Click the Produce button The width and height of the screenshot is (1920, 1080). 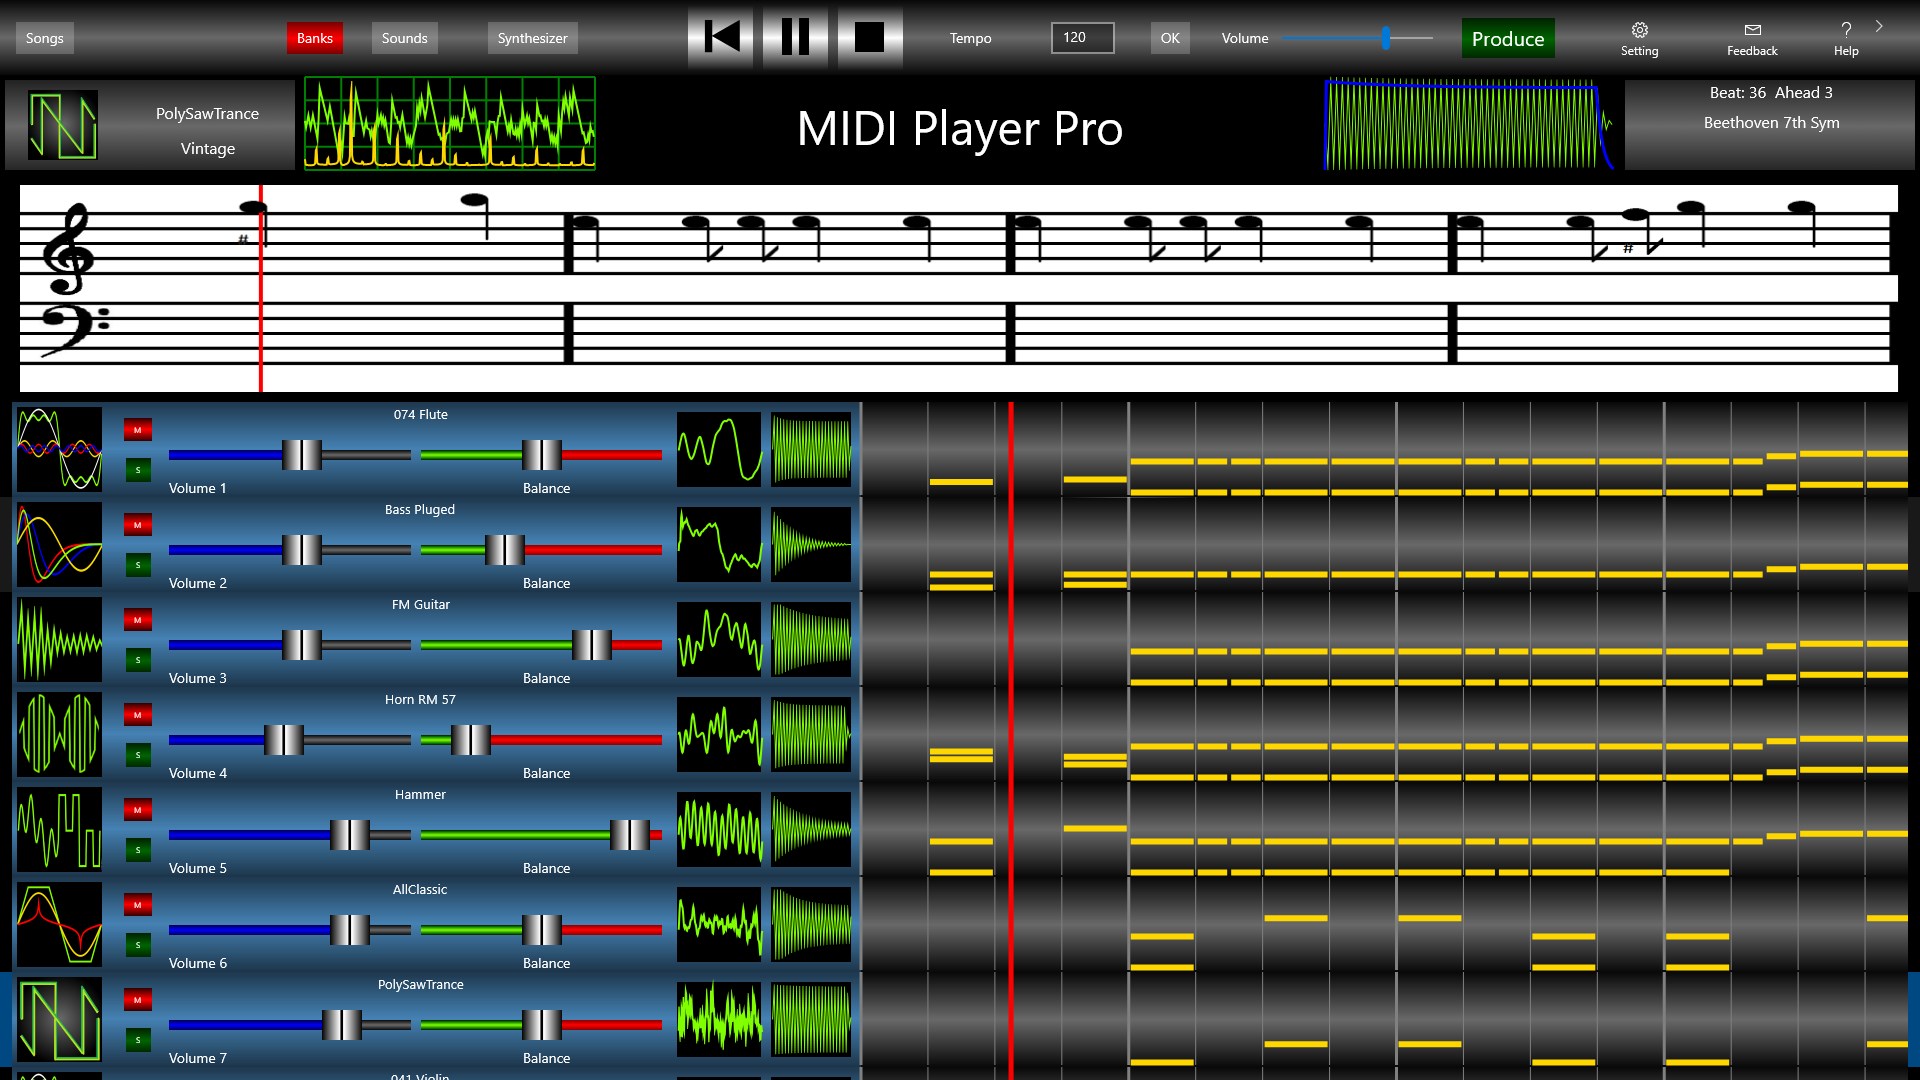[x=1507, y=38]
